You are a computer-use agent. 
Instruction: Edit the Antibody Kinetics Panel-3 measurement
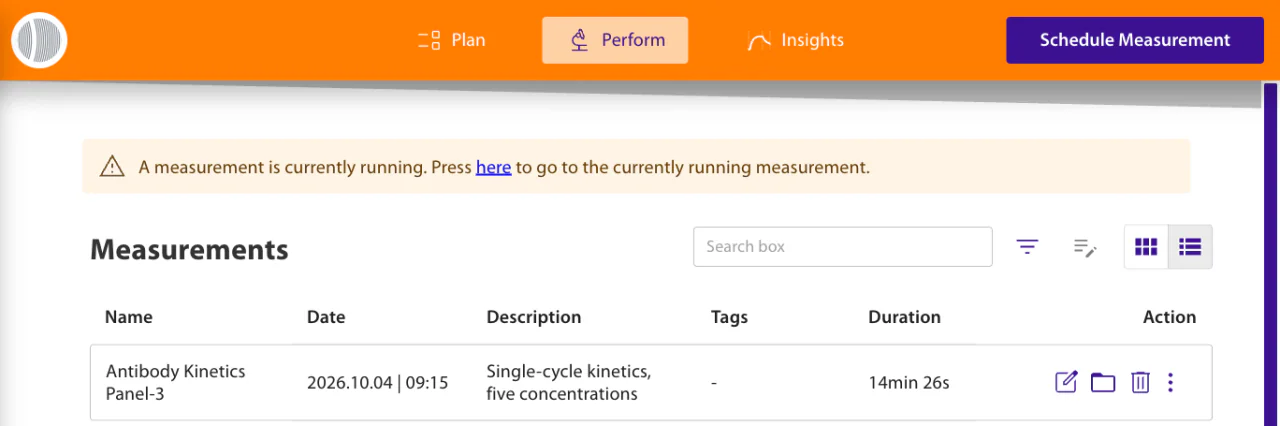[x=1067, y=382]
